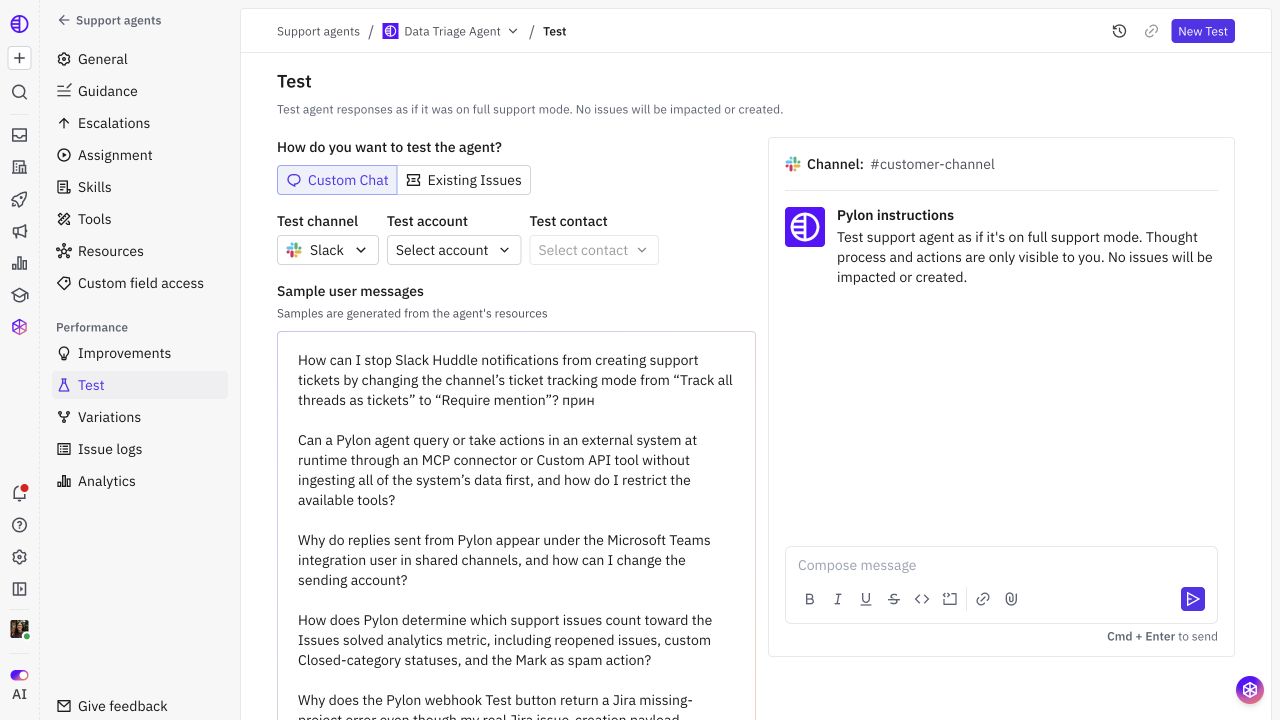This screenshot has height=720, width=1280.
Task: Open the Slack test channel dropdown
Action: click(328, 250)
